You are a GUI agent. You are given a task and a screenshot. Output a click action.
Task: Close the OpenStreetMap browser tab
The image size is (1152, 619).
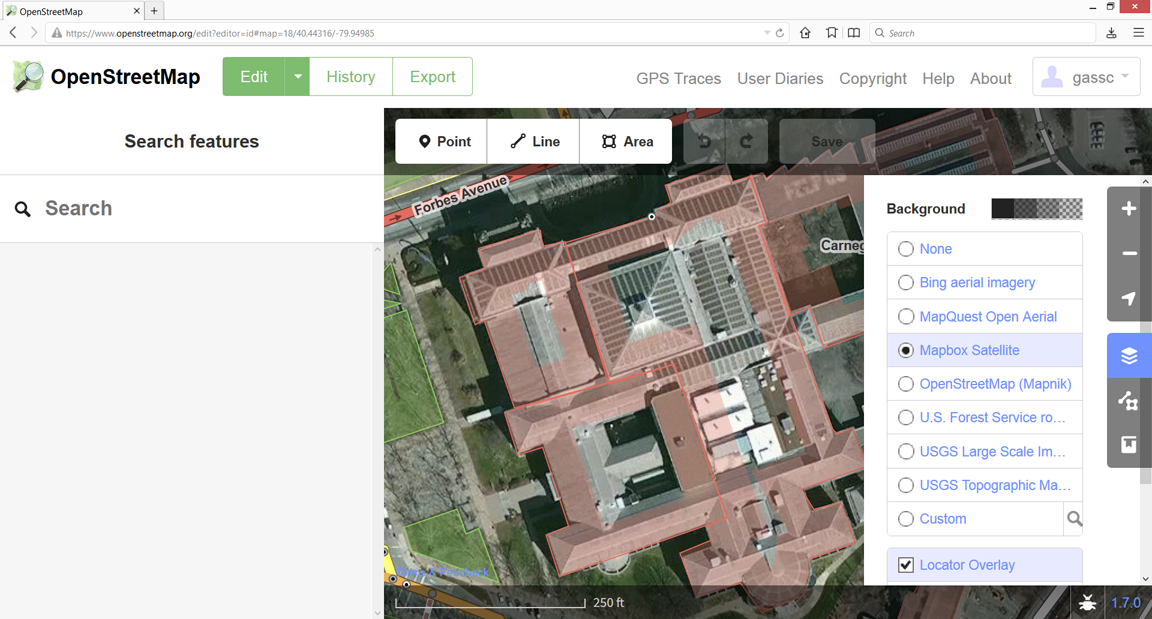(x=137, y=11)
